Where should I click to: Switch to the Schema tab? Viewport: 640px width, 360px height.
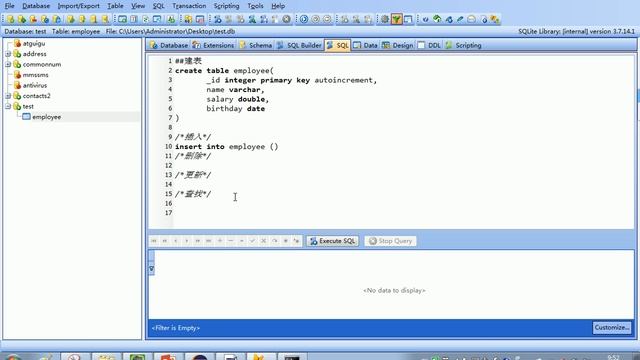256,45
